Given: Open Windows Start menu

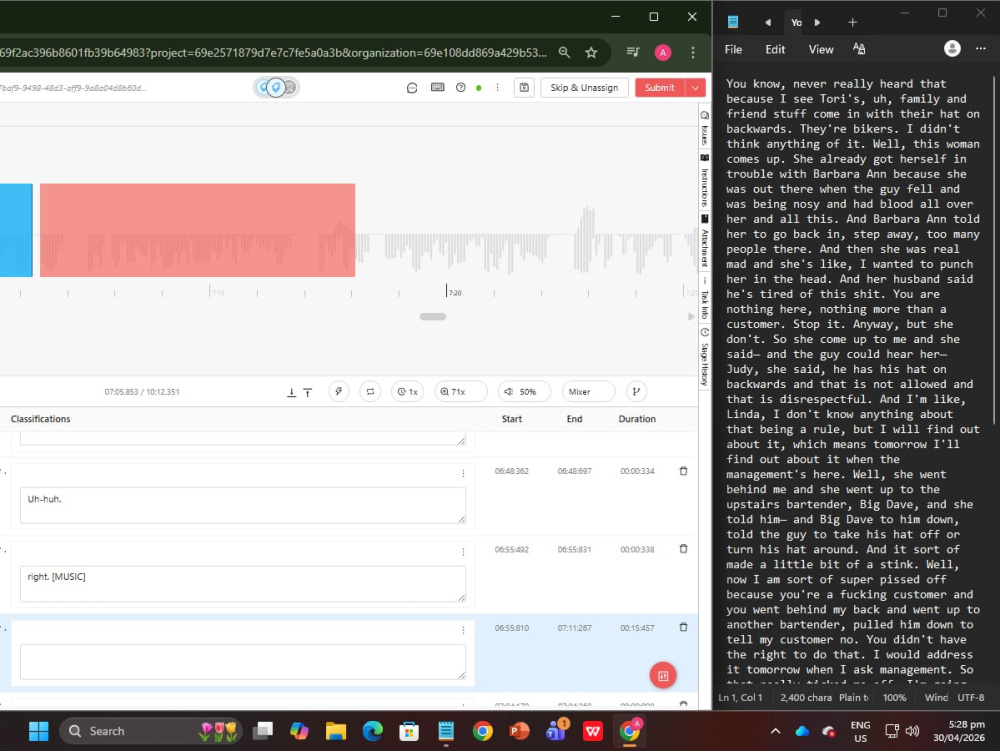Looking at the screenshot, I should (x=38, y=731).
